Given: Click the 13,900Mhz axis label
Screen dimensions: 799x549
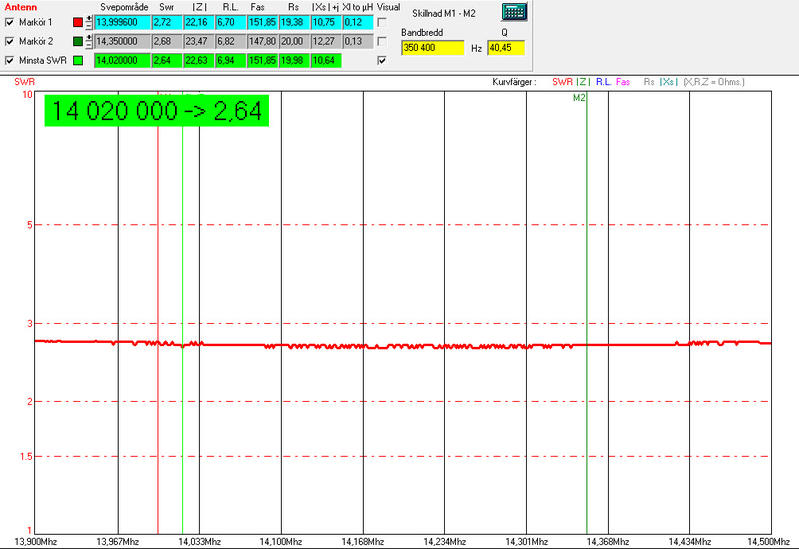Looking at the screenshot, I should click(36, 541).
